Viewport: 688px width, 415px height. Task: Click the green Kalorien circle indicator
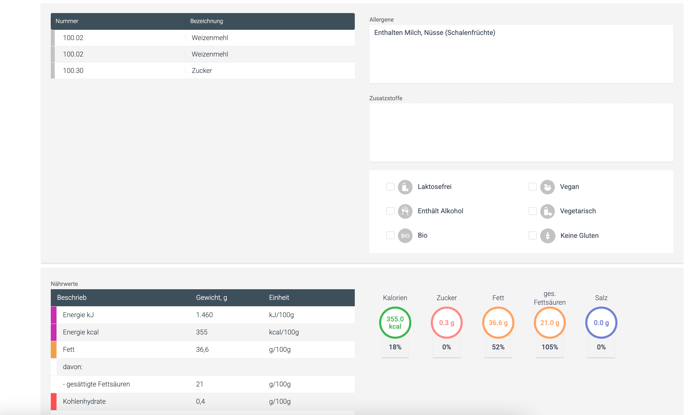[x=395, y=323]
